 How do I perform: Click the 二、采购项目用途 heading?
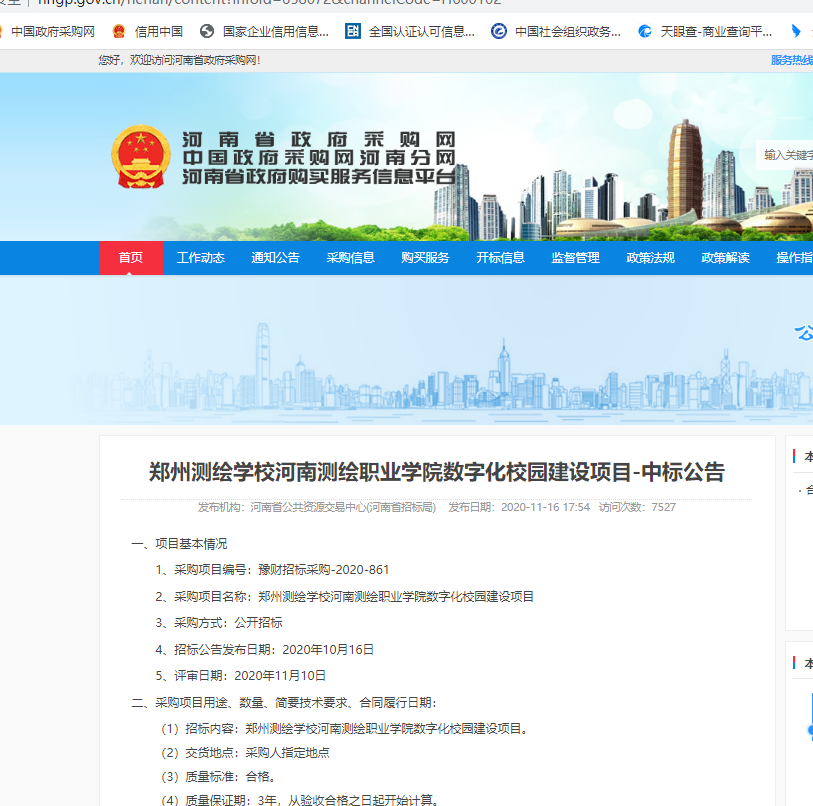(284, 703)
